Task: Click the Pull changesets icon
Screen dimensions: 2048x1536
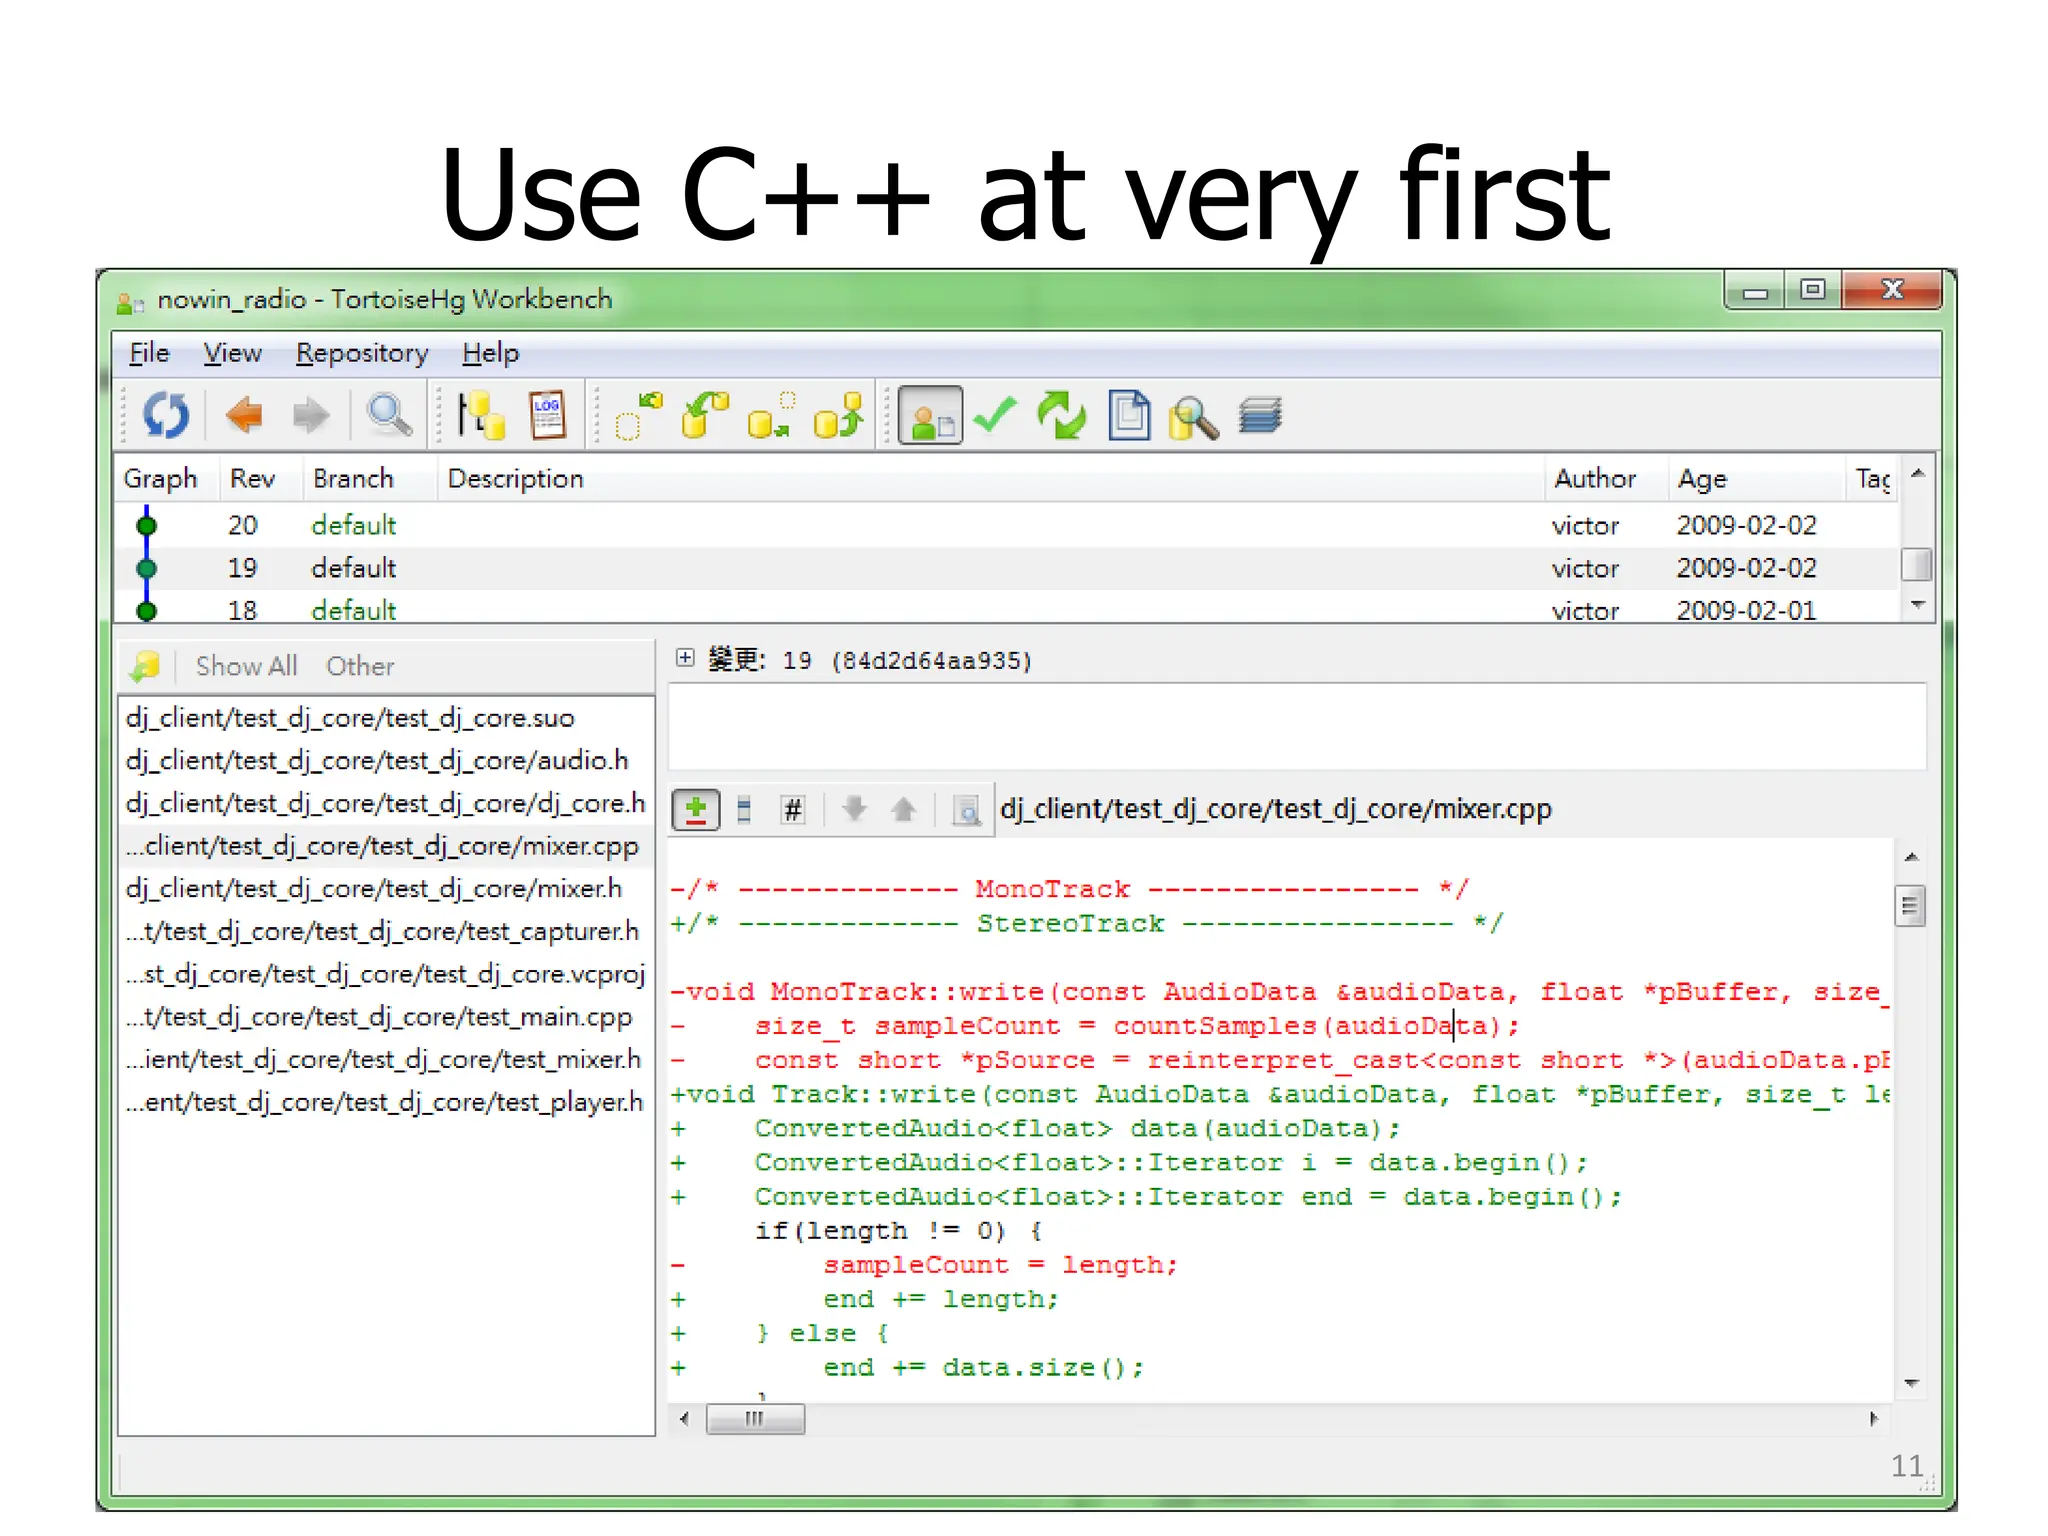Action: click(x=704, y=415)
